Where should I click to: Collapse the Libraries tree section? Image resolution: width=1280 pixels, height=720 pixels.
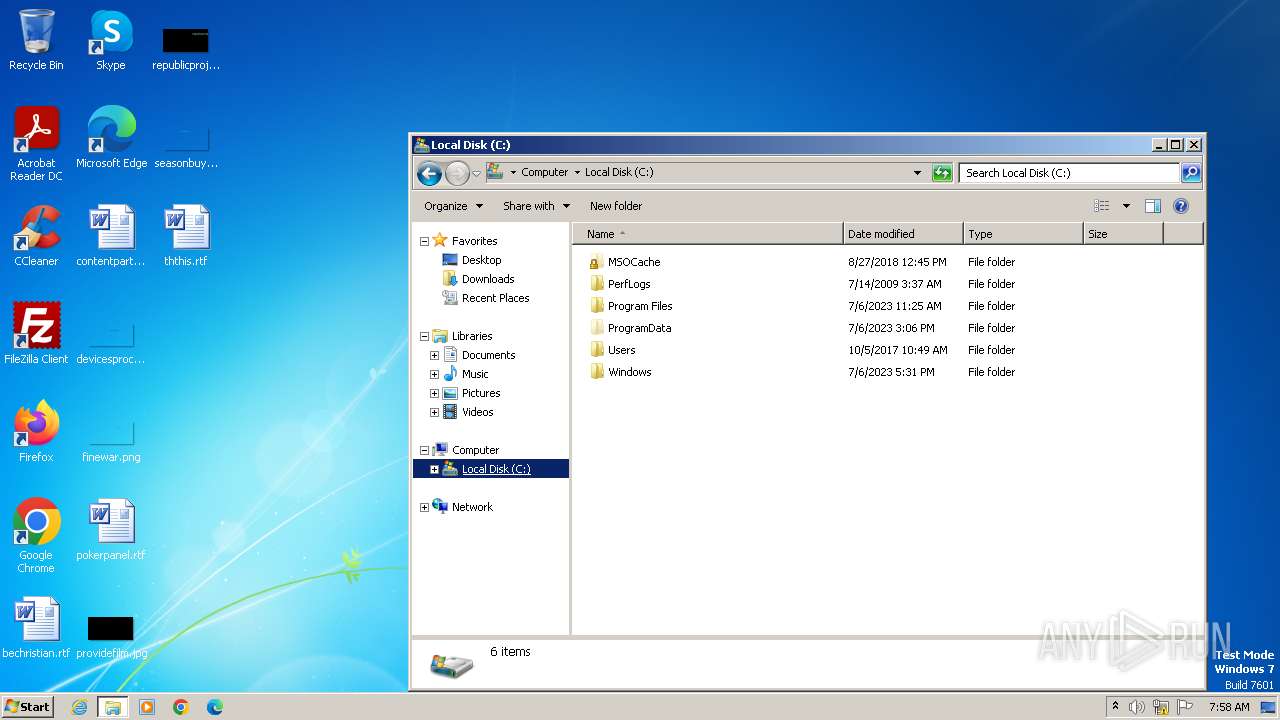[424, 336]
